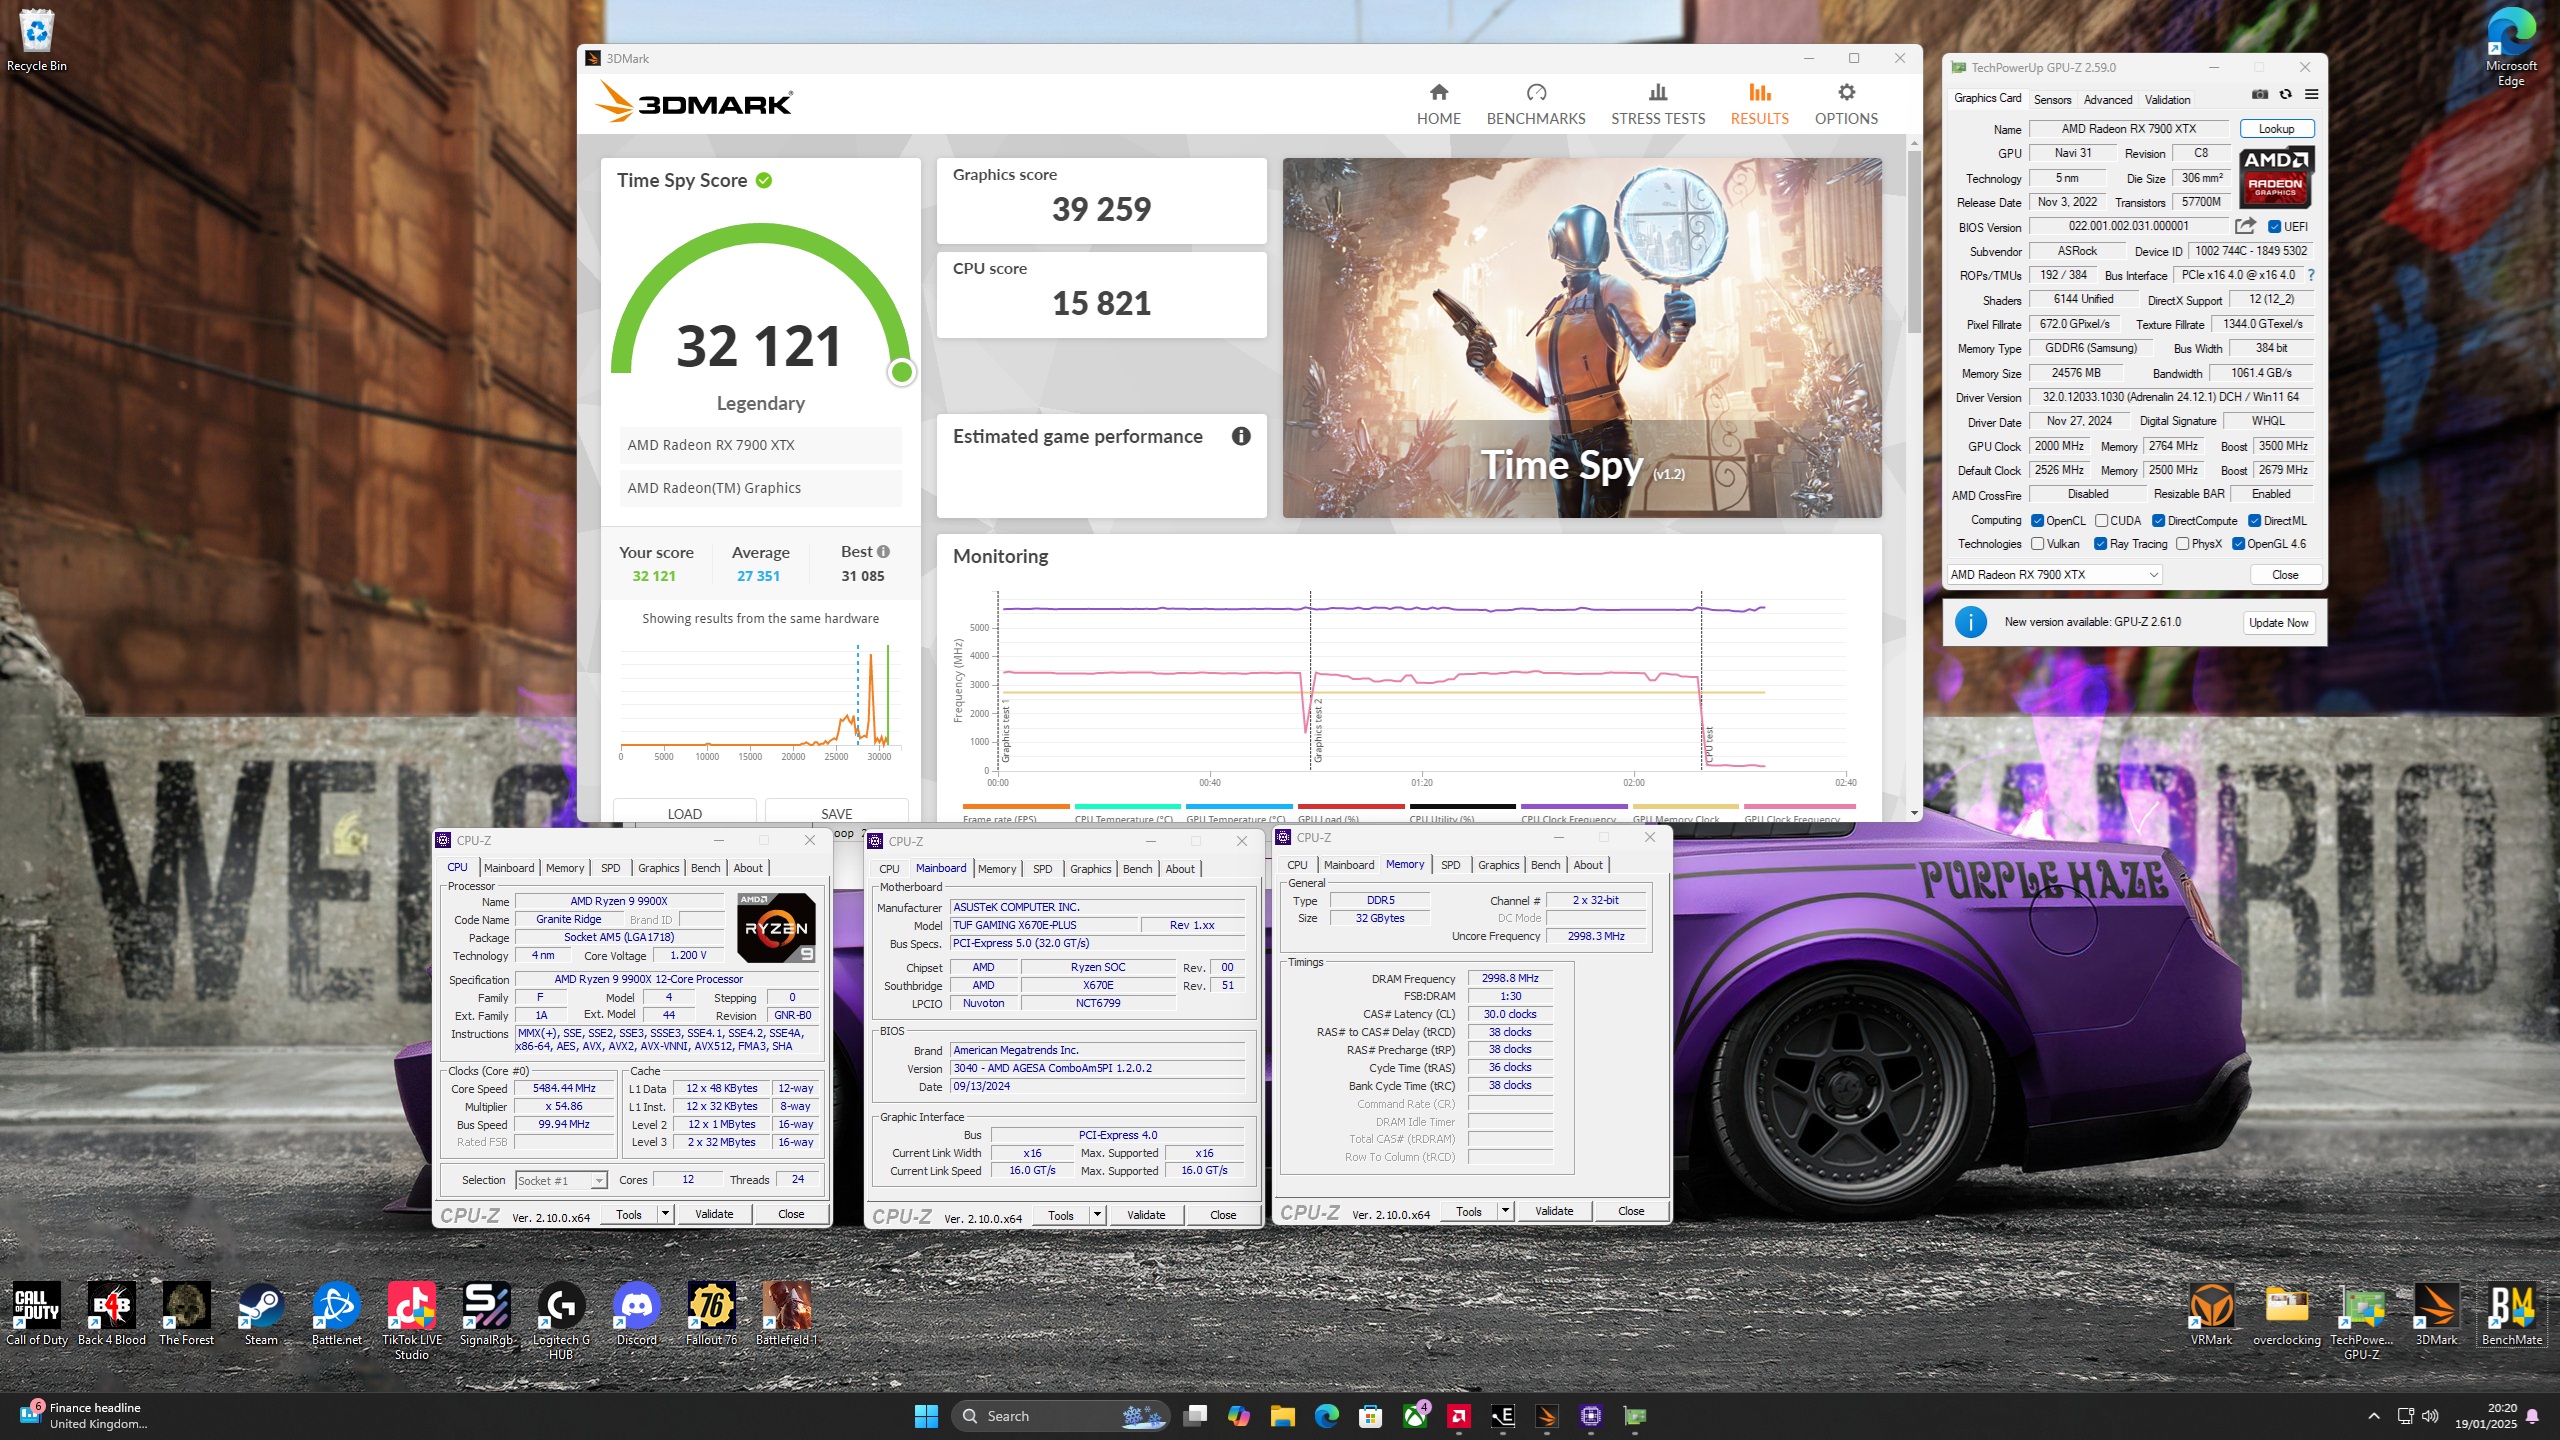Open SPD tab in CPU-Z Memory window

pos(1450,865)
